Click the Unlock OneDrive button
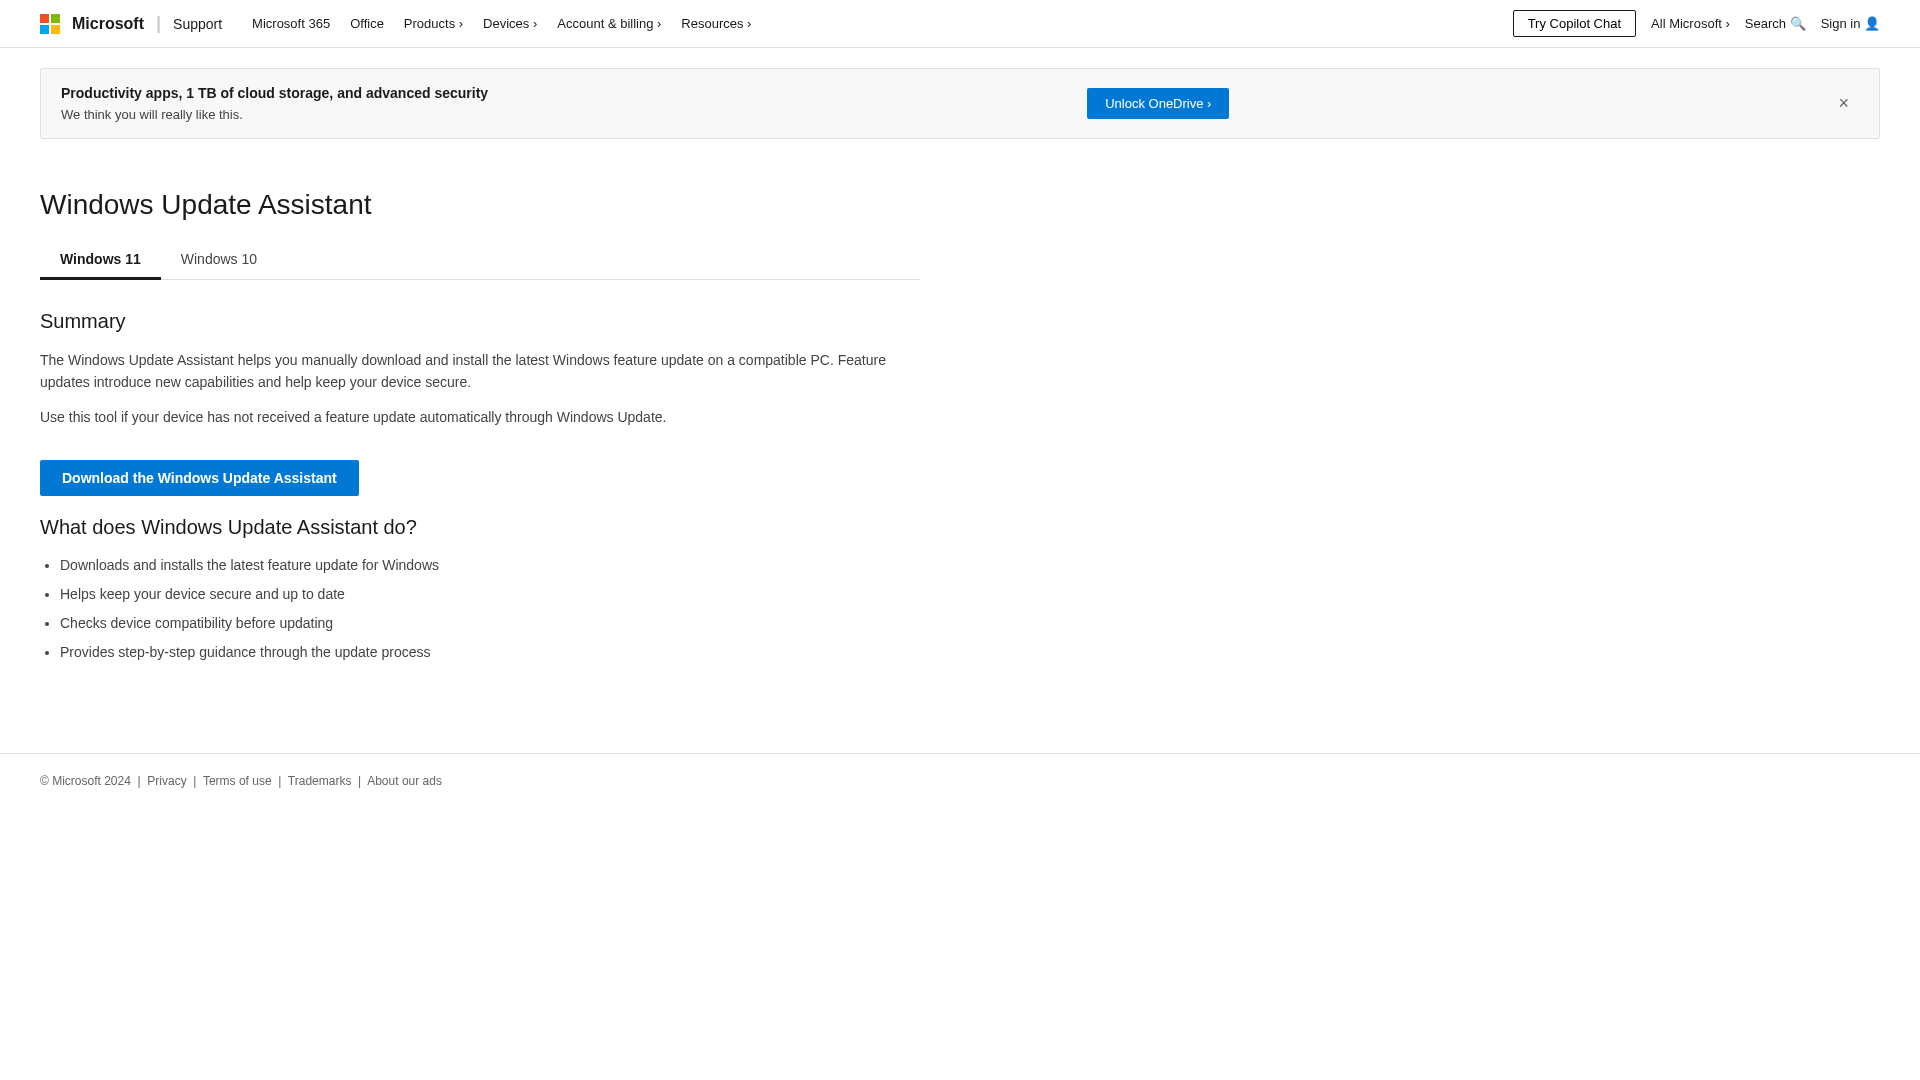Viewport: 1920px width, 1080px height. point(1158,104)
